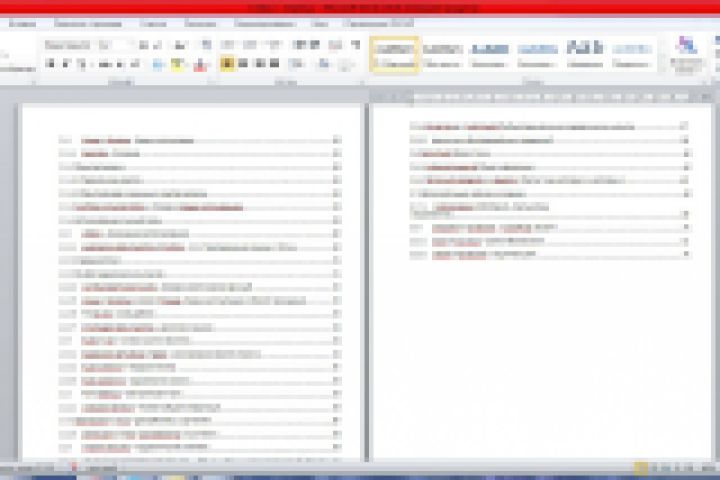This screenshot has width=720, height=480.
Task: Click the Multilevel List icon
Action: click(x=274, y=45)
